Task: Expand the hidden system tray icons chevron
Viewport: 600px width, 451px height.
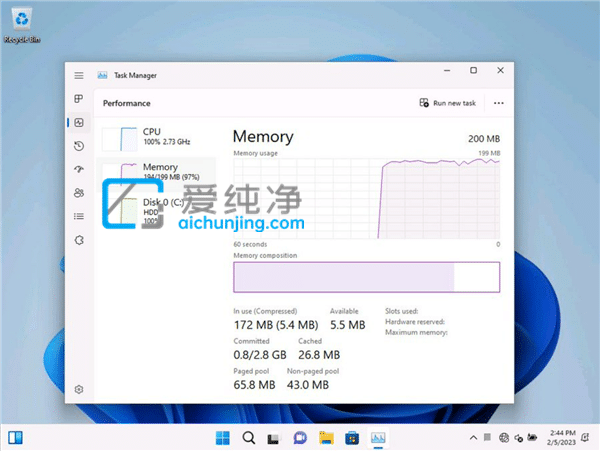Action: [473, 438]
